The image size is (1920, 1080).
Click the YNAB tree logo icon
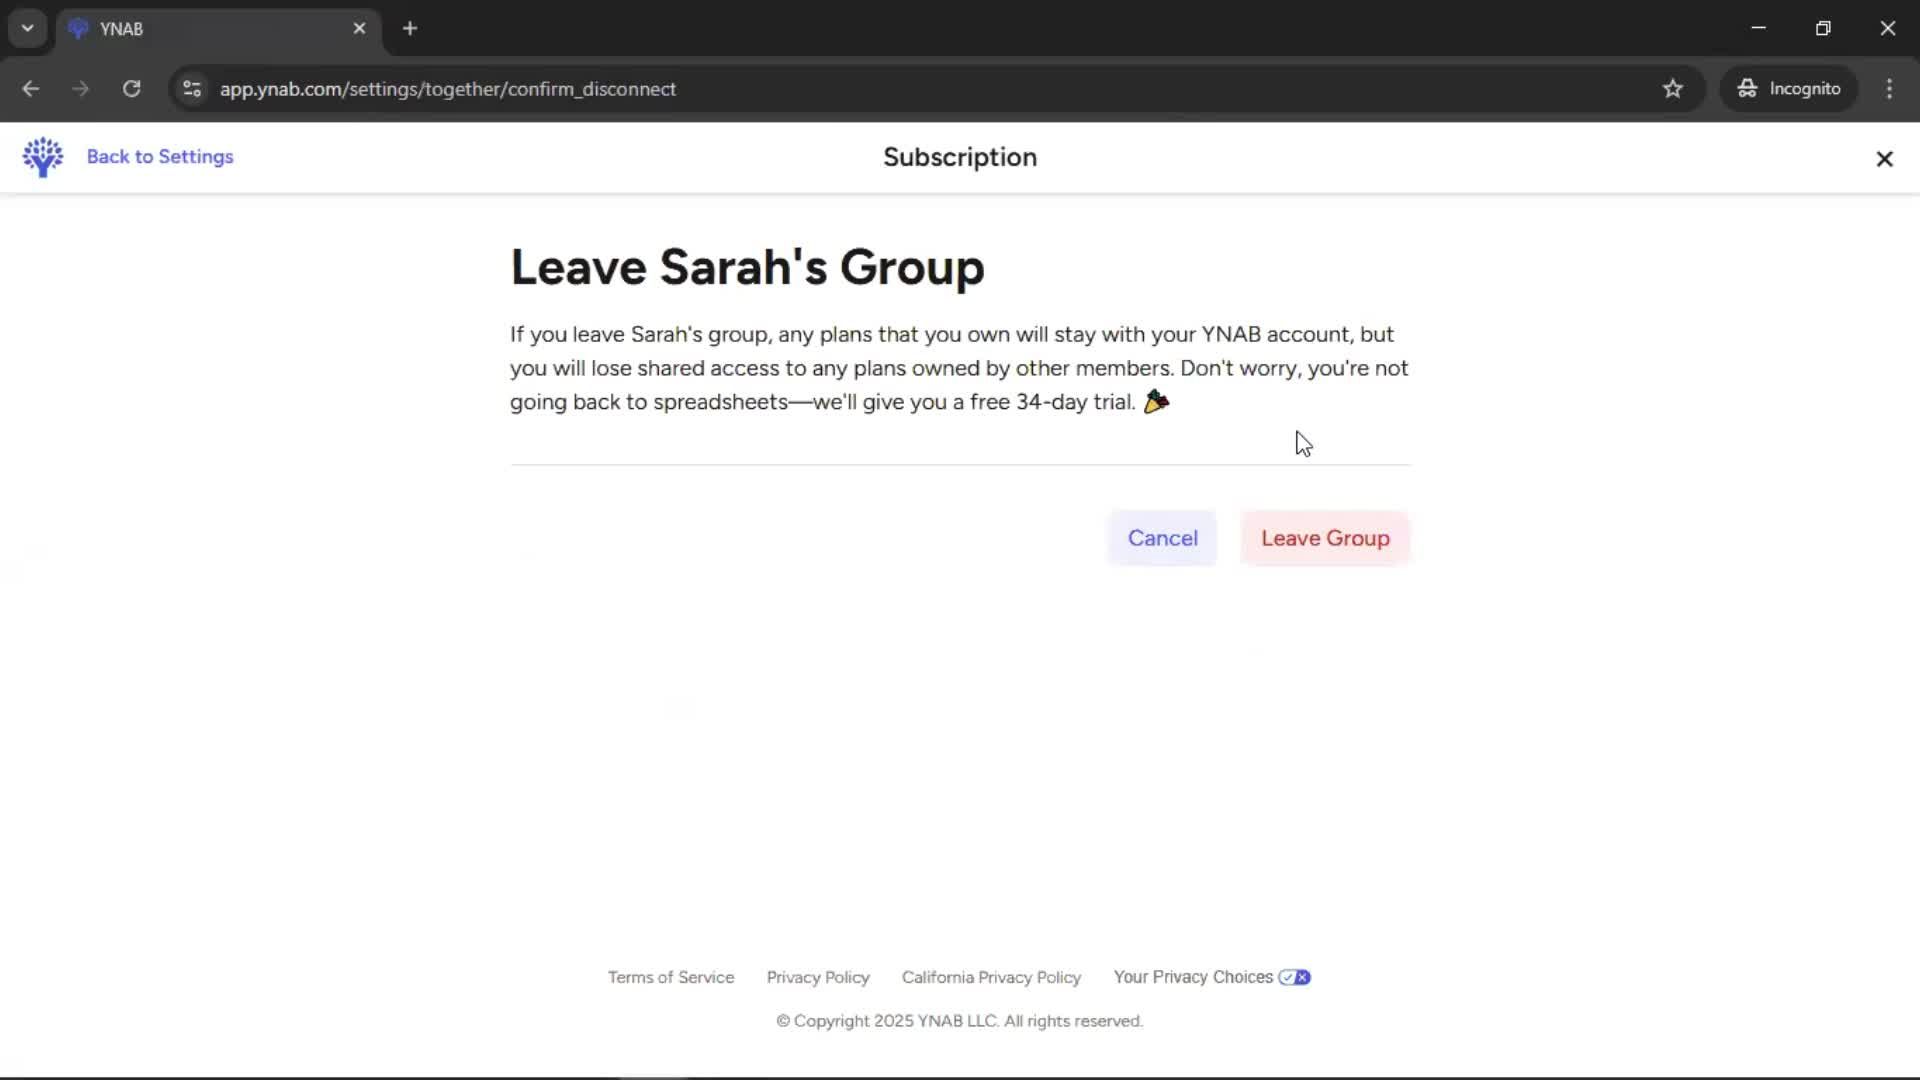pyautogui.click(x=43, y=157)
